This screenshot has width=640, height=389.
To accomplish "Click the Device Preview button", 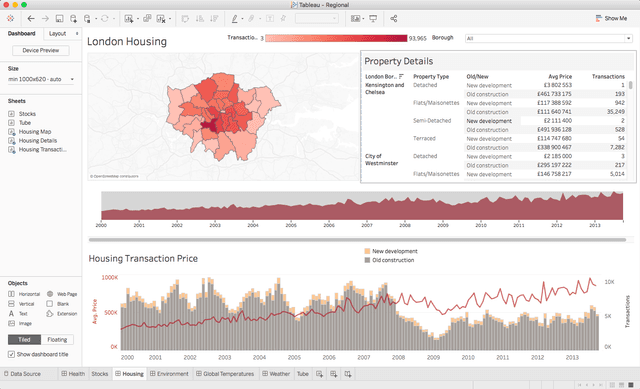I will (x=41, y=50).
